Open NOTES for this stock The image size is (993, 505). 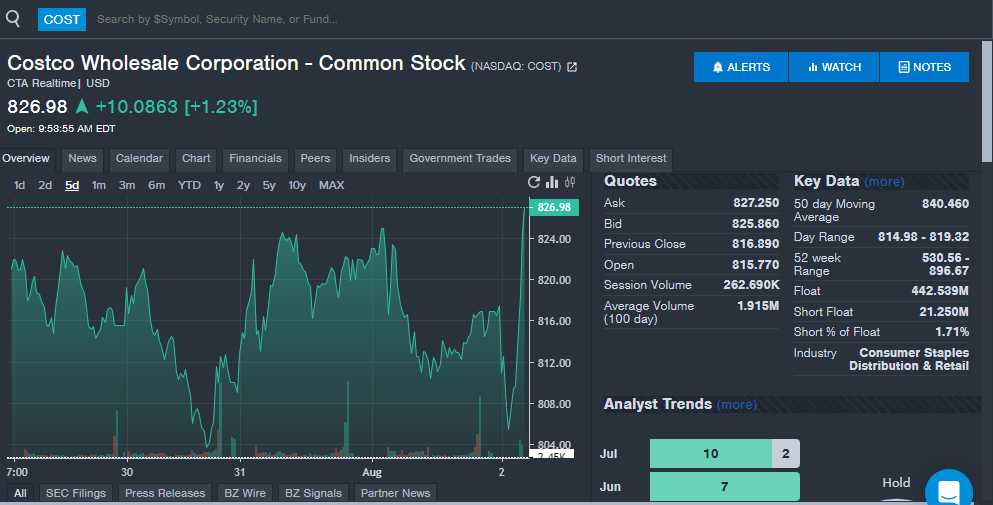[x=925, y=67]
